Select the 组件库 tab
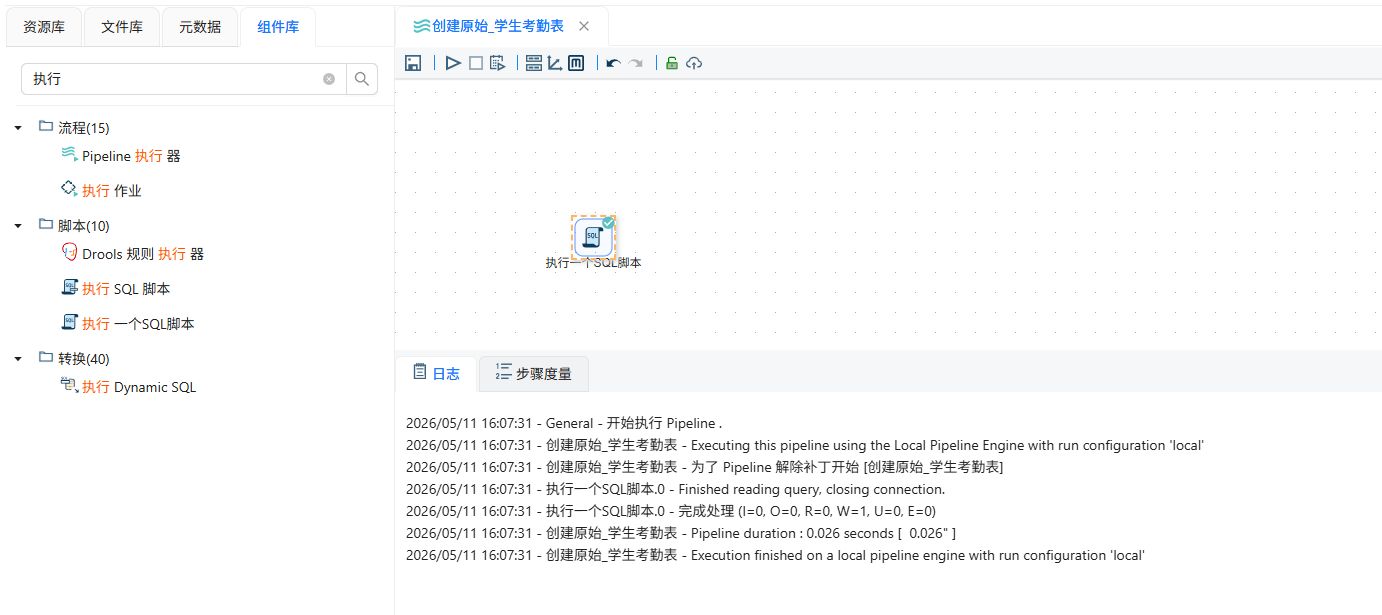The width and height of the screenshot is (1382, 615). (x=278, y=27)
